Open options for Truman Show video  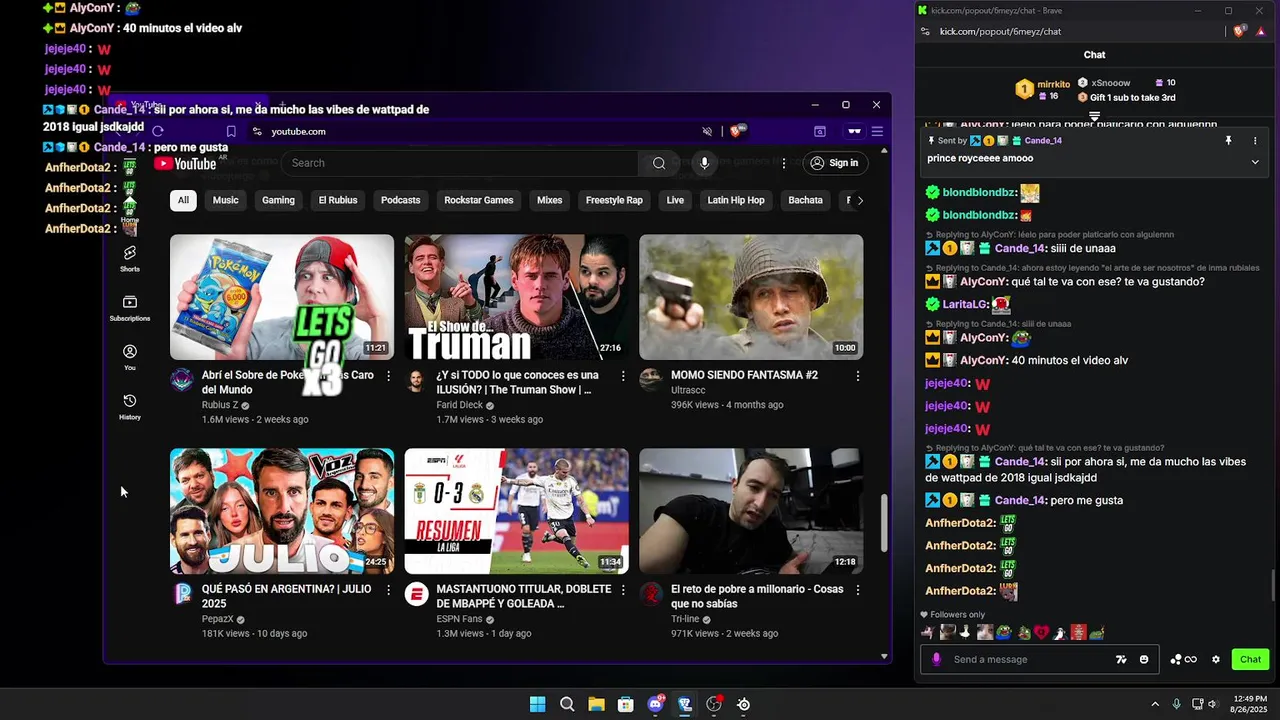click(623, 376)
